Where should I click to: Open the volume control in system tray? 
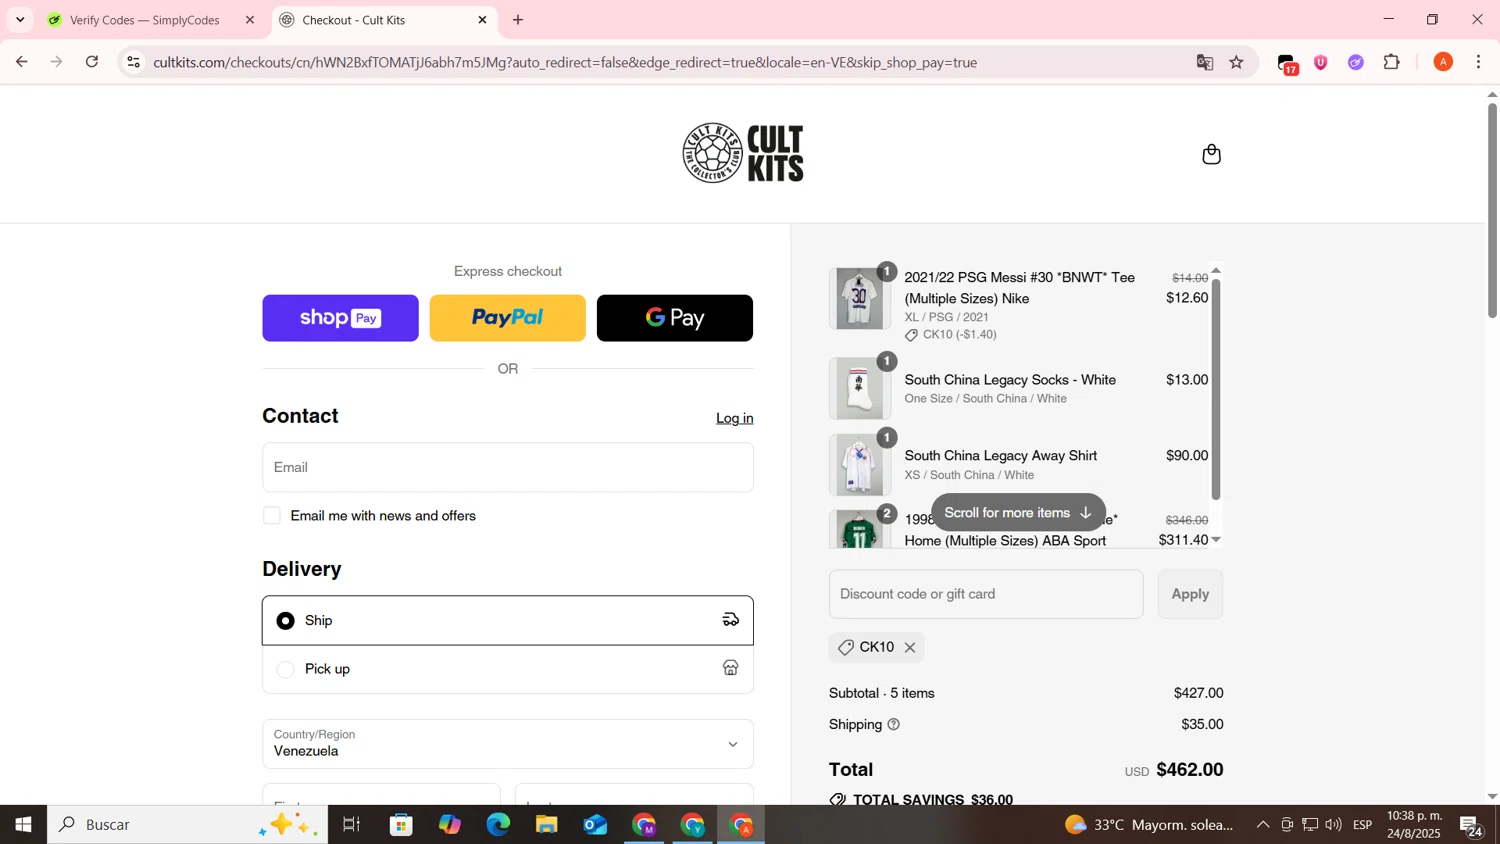1334,825
